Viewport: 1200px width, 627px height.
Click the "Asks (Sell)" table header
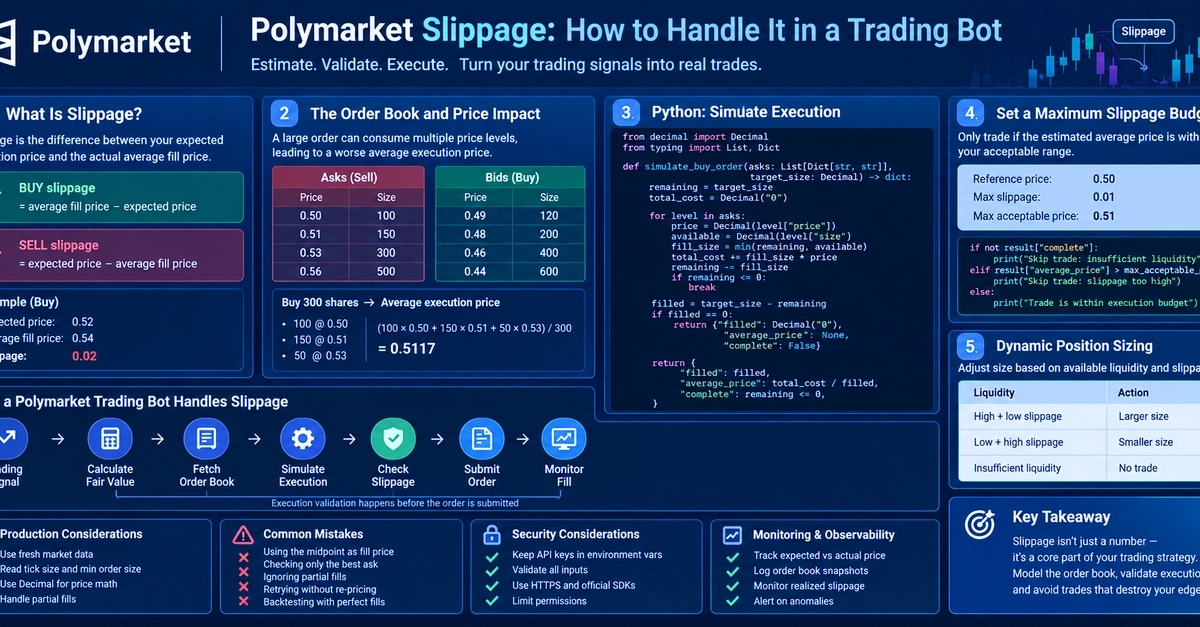point(349,177)
